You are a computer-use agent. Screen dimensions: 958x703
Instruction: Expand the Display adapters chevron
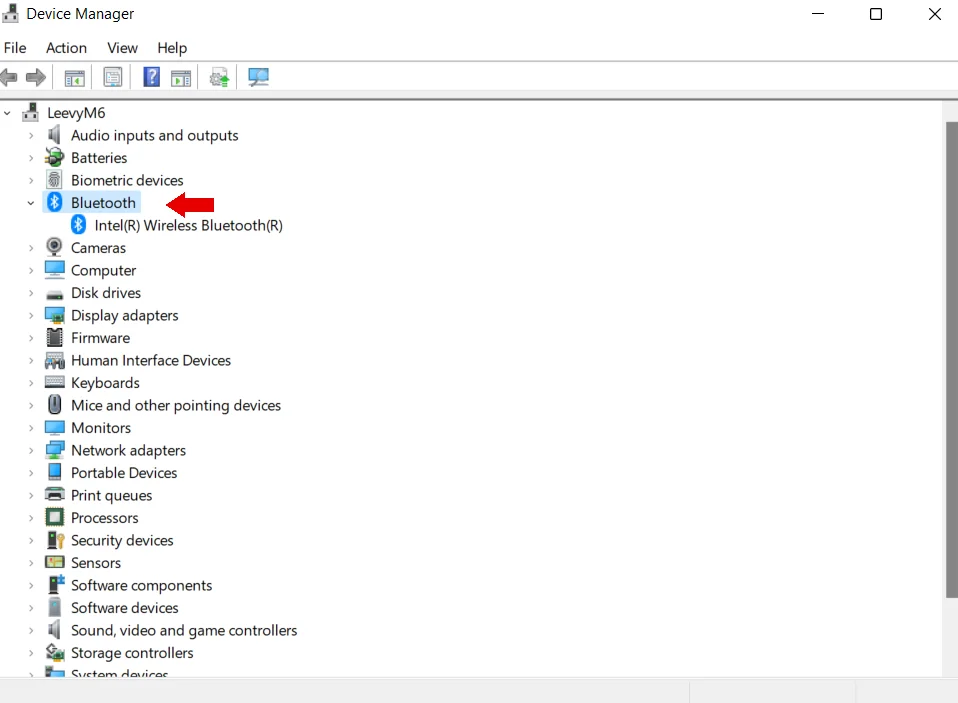click(x=31, y=316)
